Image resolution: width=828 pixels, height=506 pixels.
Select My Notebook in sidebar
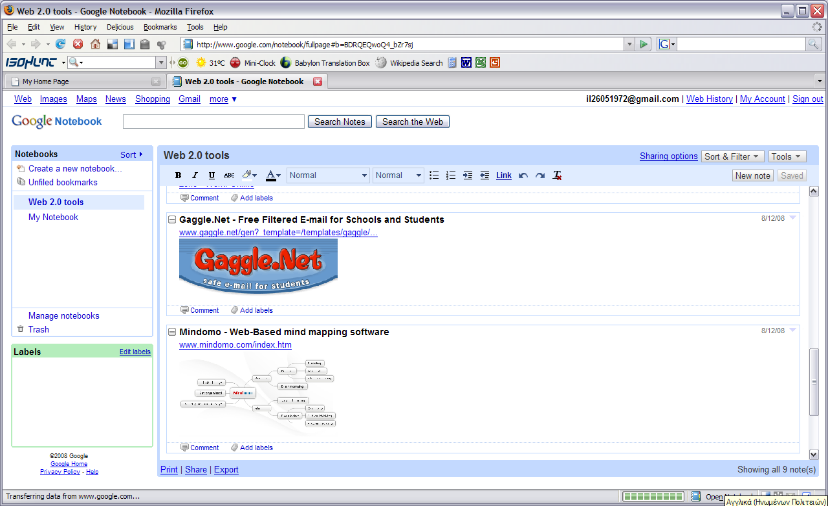(x=53, y=217)
